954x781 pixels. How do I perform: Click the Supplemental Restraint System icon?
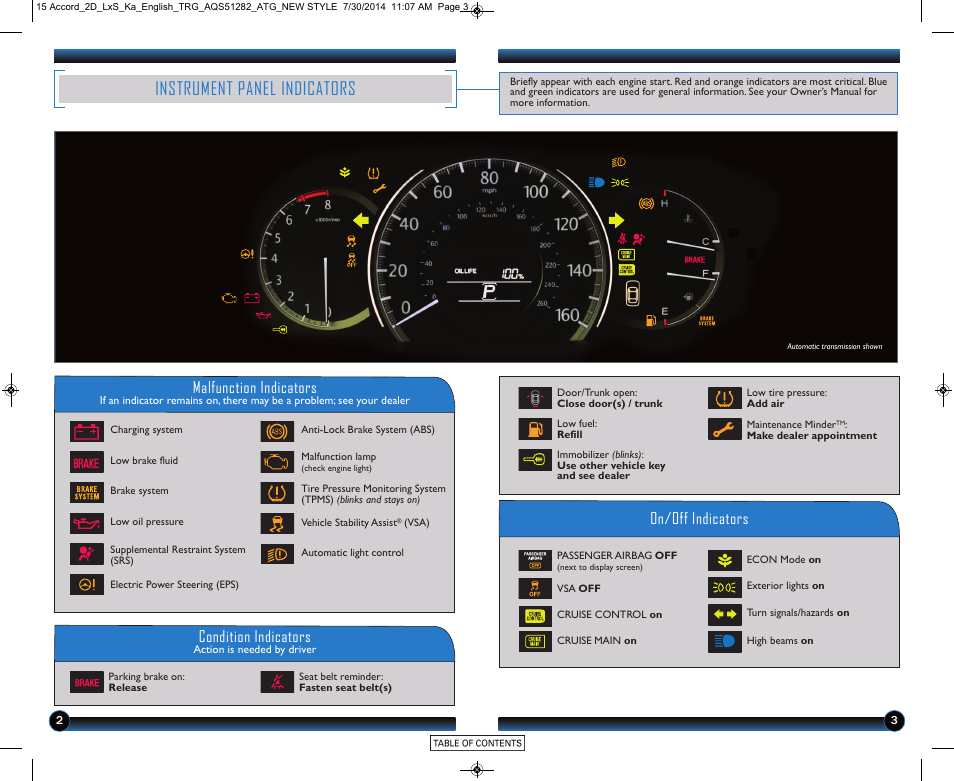click(86, 554)
